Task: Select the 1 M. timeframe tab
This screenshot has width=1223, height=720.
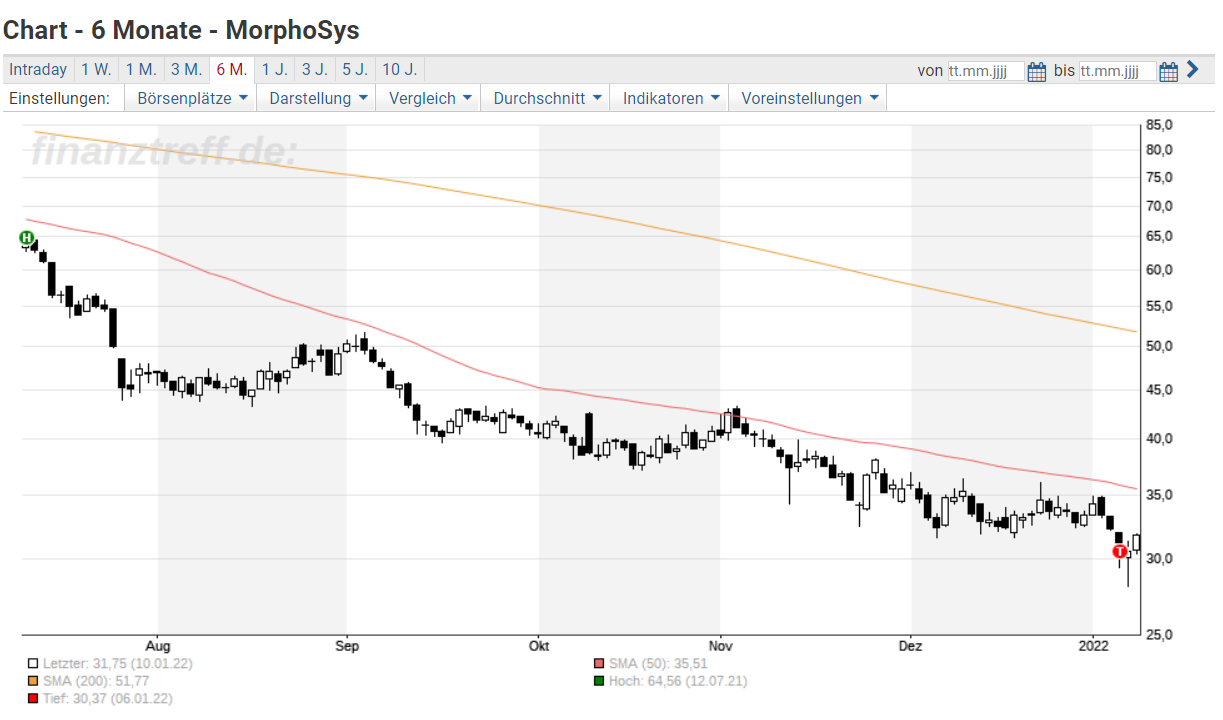Action: tap(141, 70)
